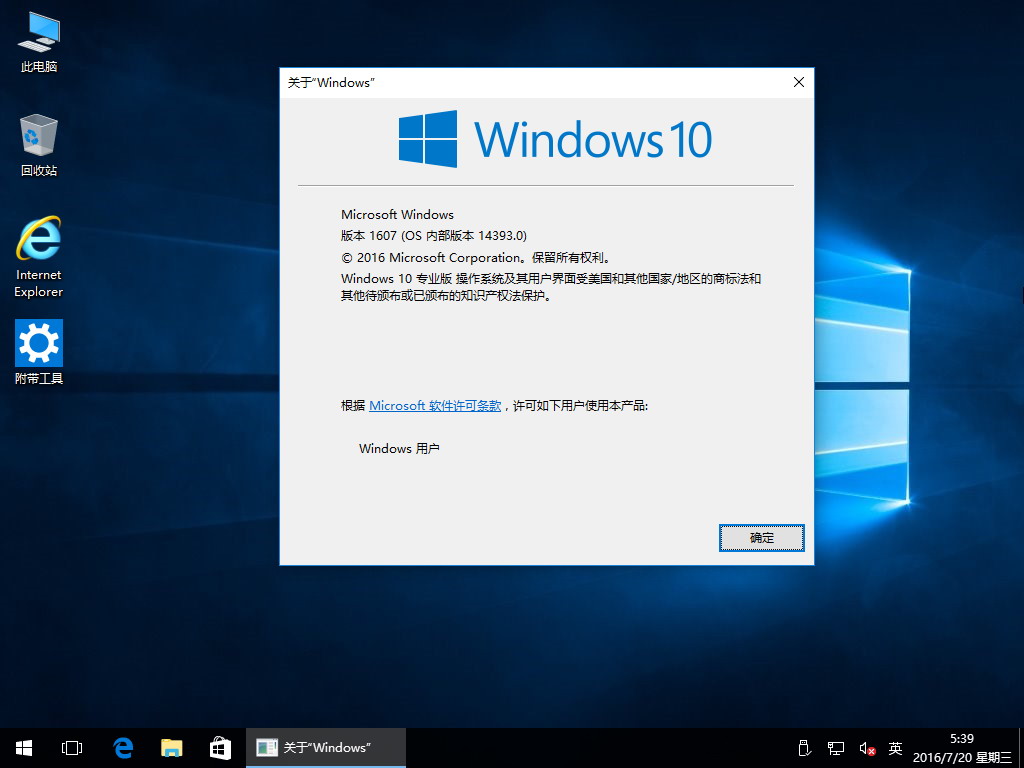
Task: Click the text 版本 1607 (OS 内部版本 14393.0)
Action: [x=434, y=236]
